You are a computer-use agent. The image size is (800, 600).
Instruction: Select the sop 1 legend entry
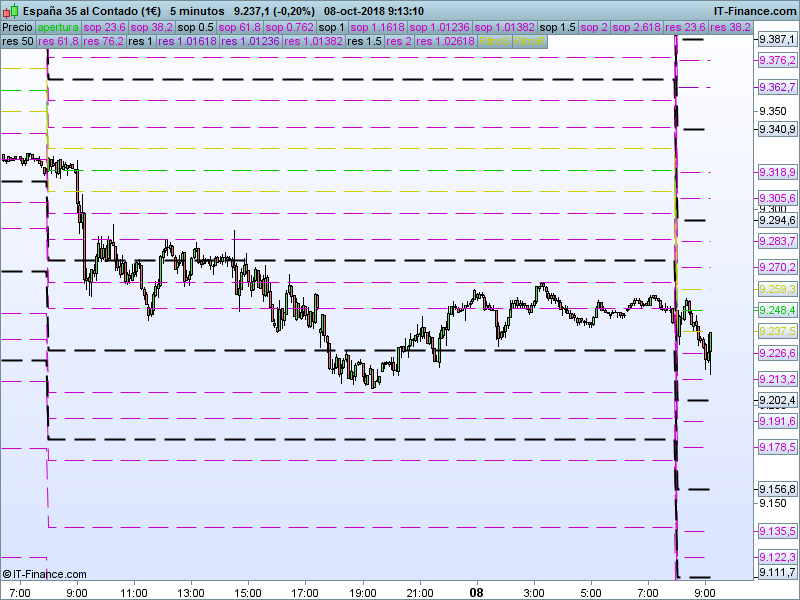[x=332, y=28]
